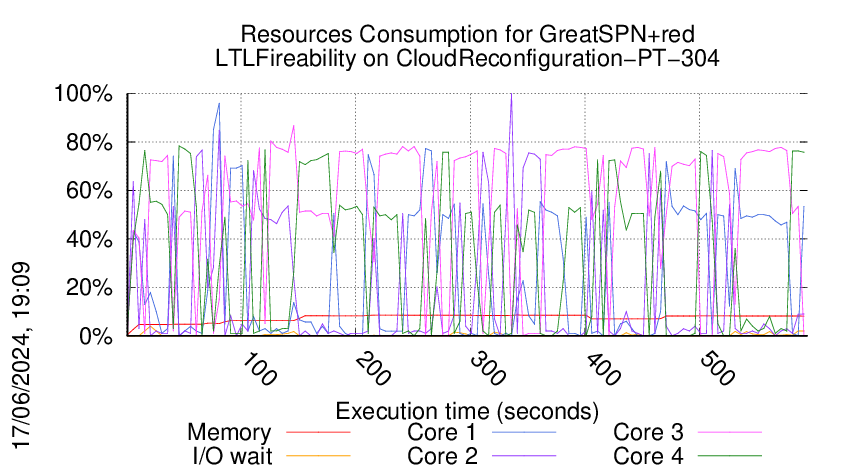Image resolution: width=850 pixels, height=475 pixels.
Task: Click the Core 2 legend label
Action: [x=442, y=456]
